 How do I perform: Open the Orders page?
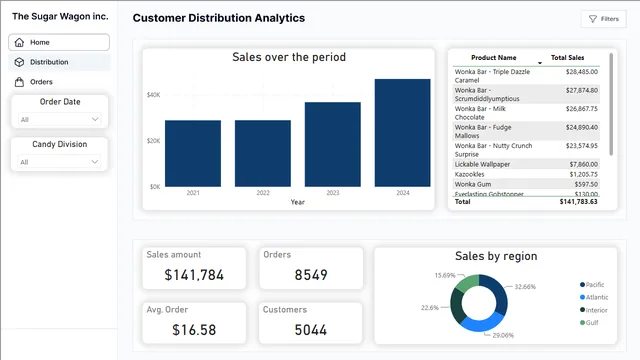(x=59, y=82)
